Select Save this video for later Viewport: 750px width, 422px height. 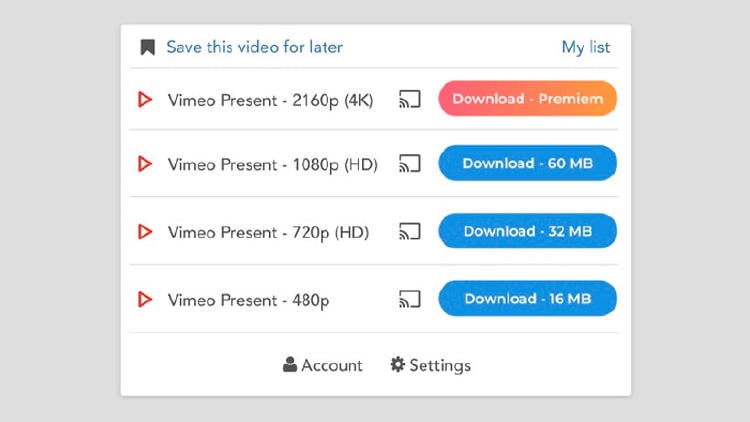coord(254,47)
